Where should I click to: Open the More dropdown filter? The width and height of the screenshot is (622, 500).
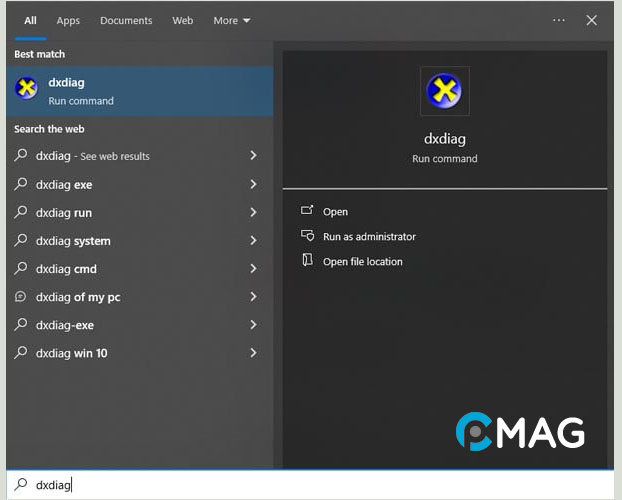232,20
